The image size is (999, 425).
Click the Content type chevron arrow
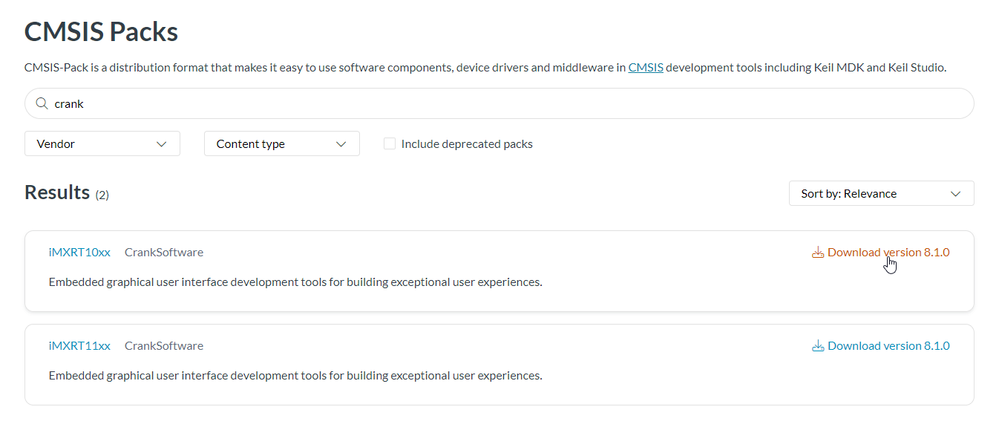tap(341, 144)
